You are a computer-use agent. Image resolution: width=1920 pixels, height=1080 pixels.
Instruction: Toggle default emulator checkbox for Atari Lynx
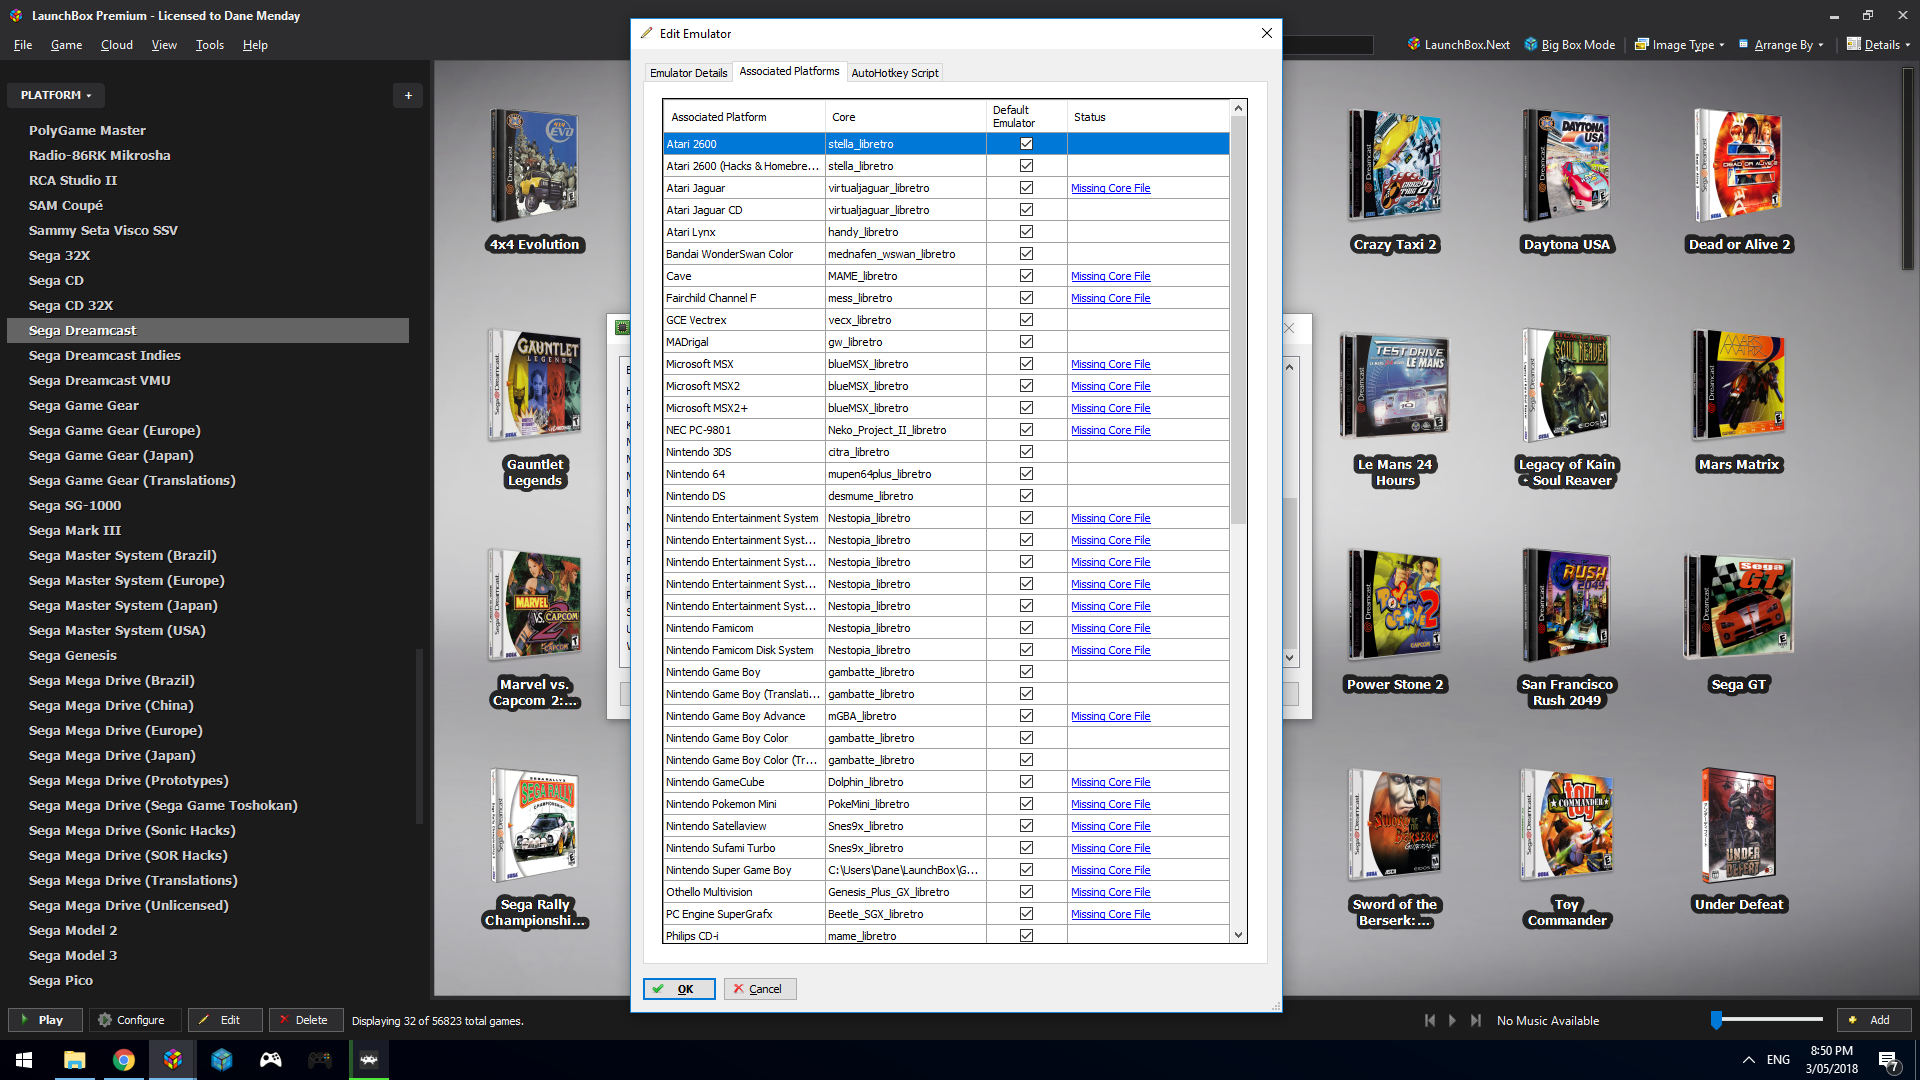[x=1026, y=231]
